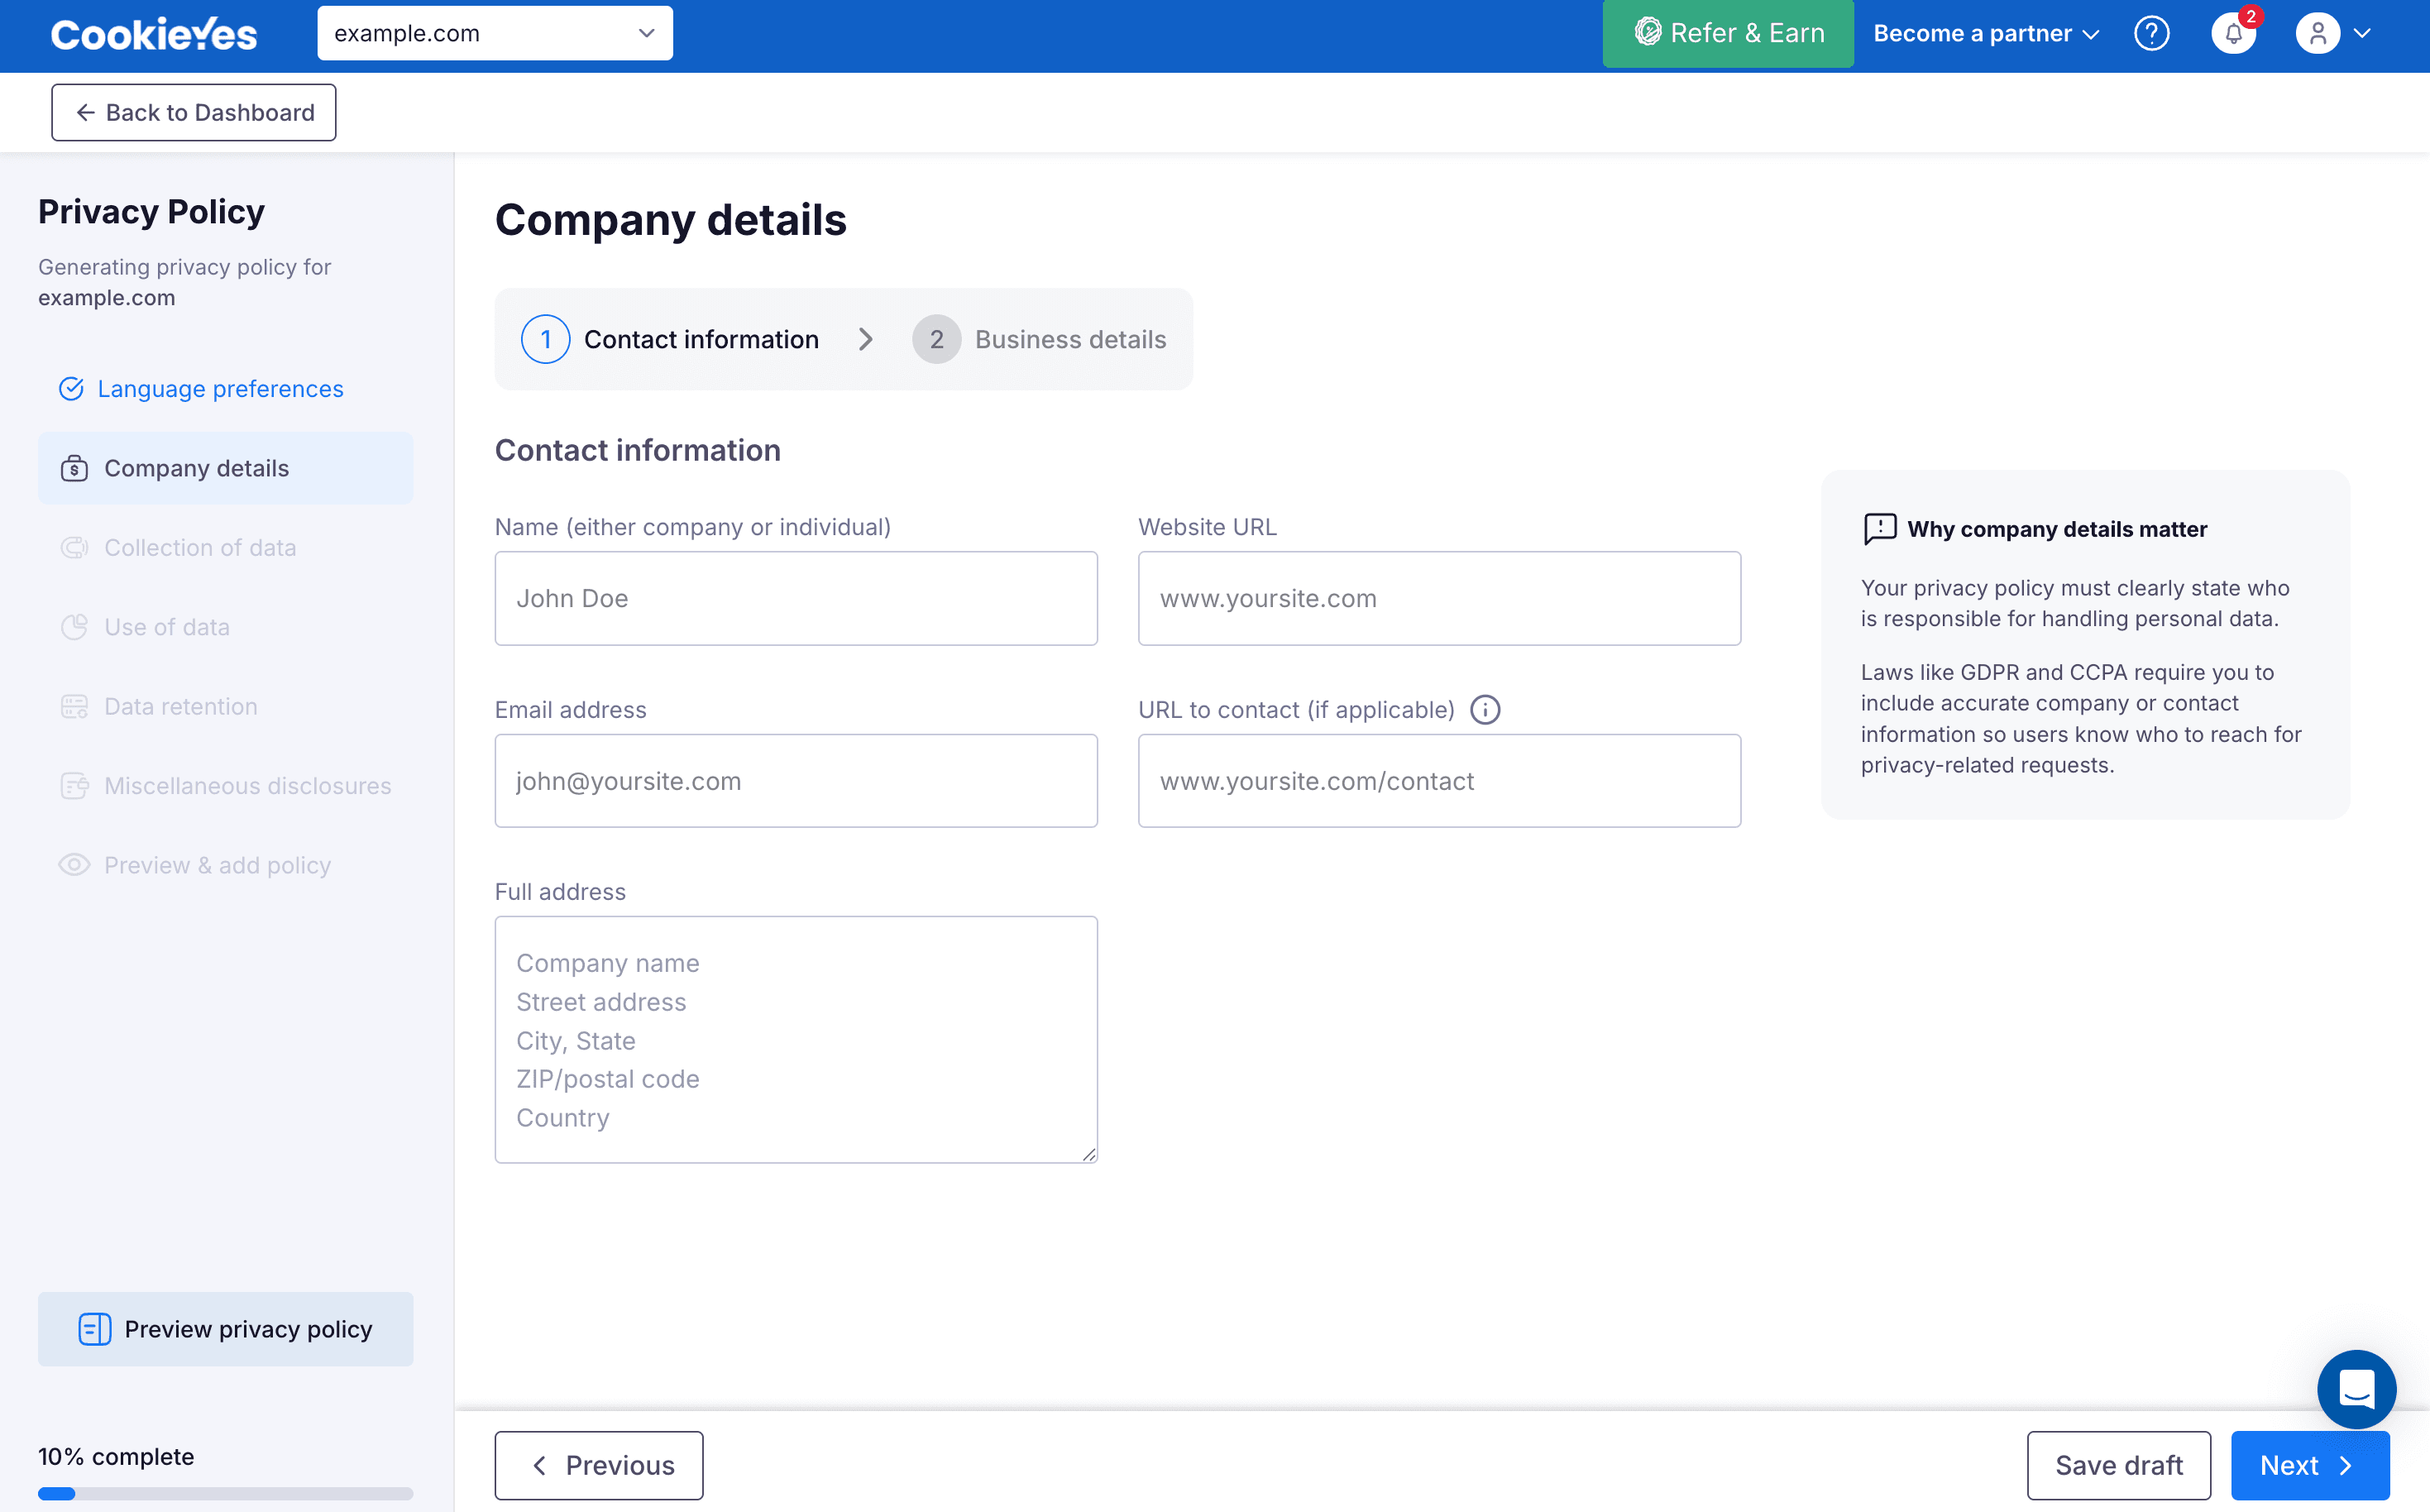Image resolution: width=2430 pixels, height=1512 pixels.
Task: Focus the Website URL input field
Action: pos(1439,598)
